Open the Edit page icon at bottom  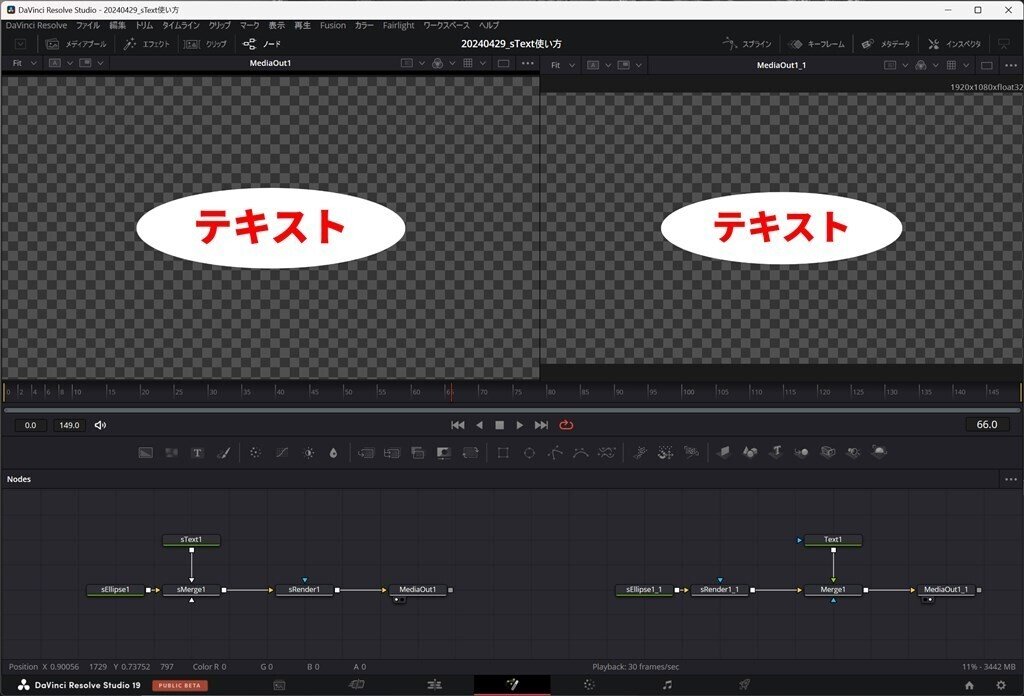tap(434, 685)
